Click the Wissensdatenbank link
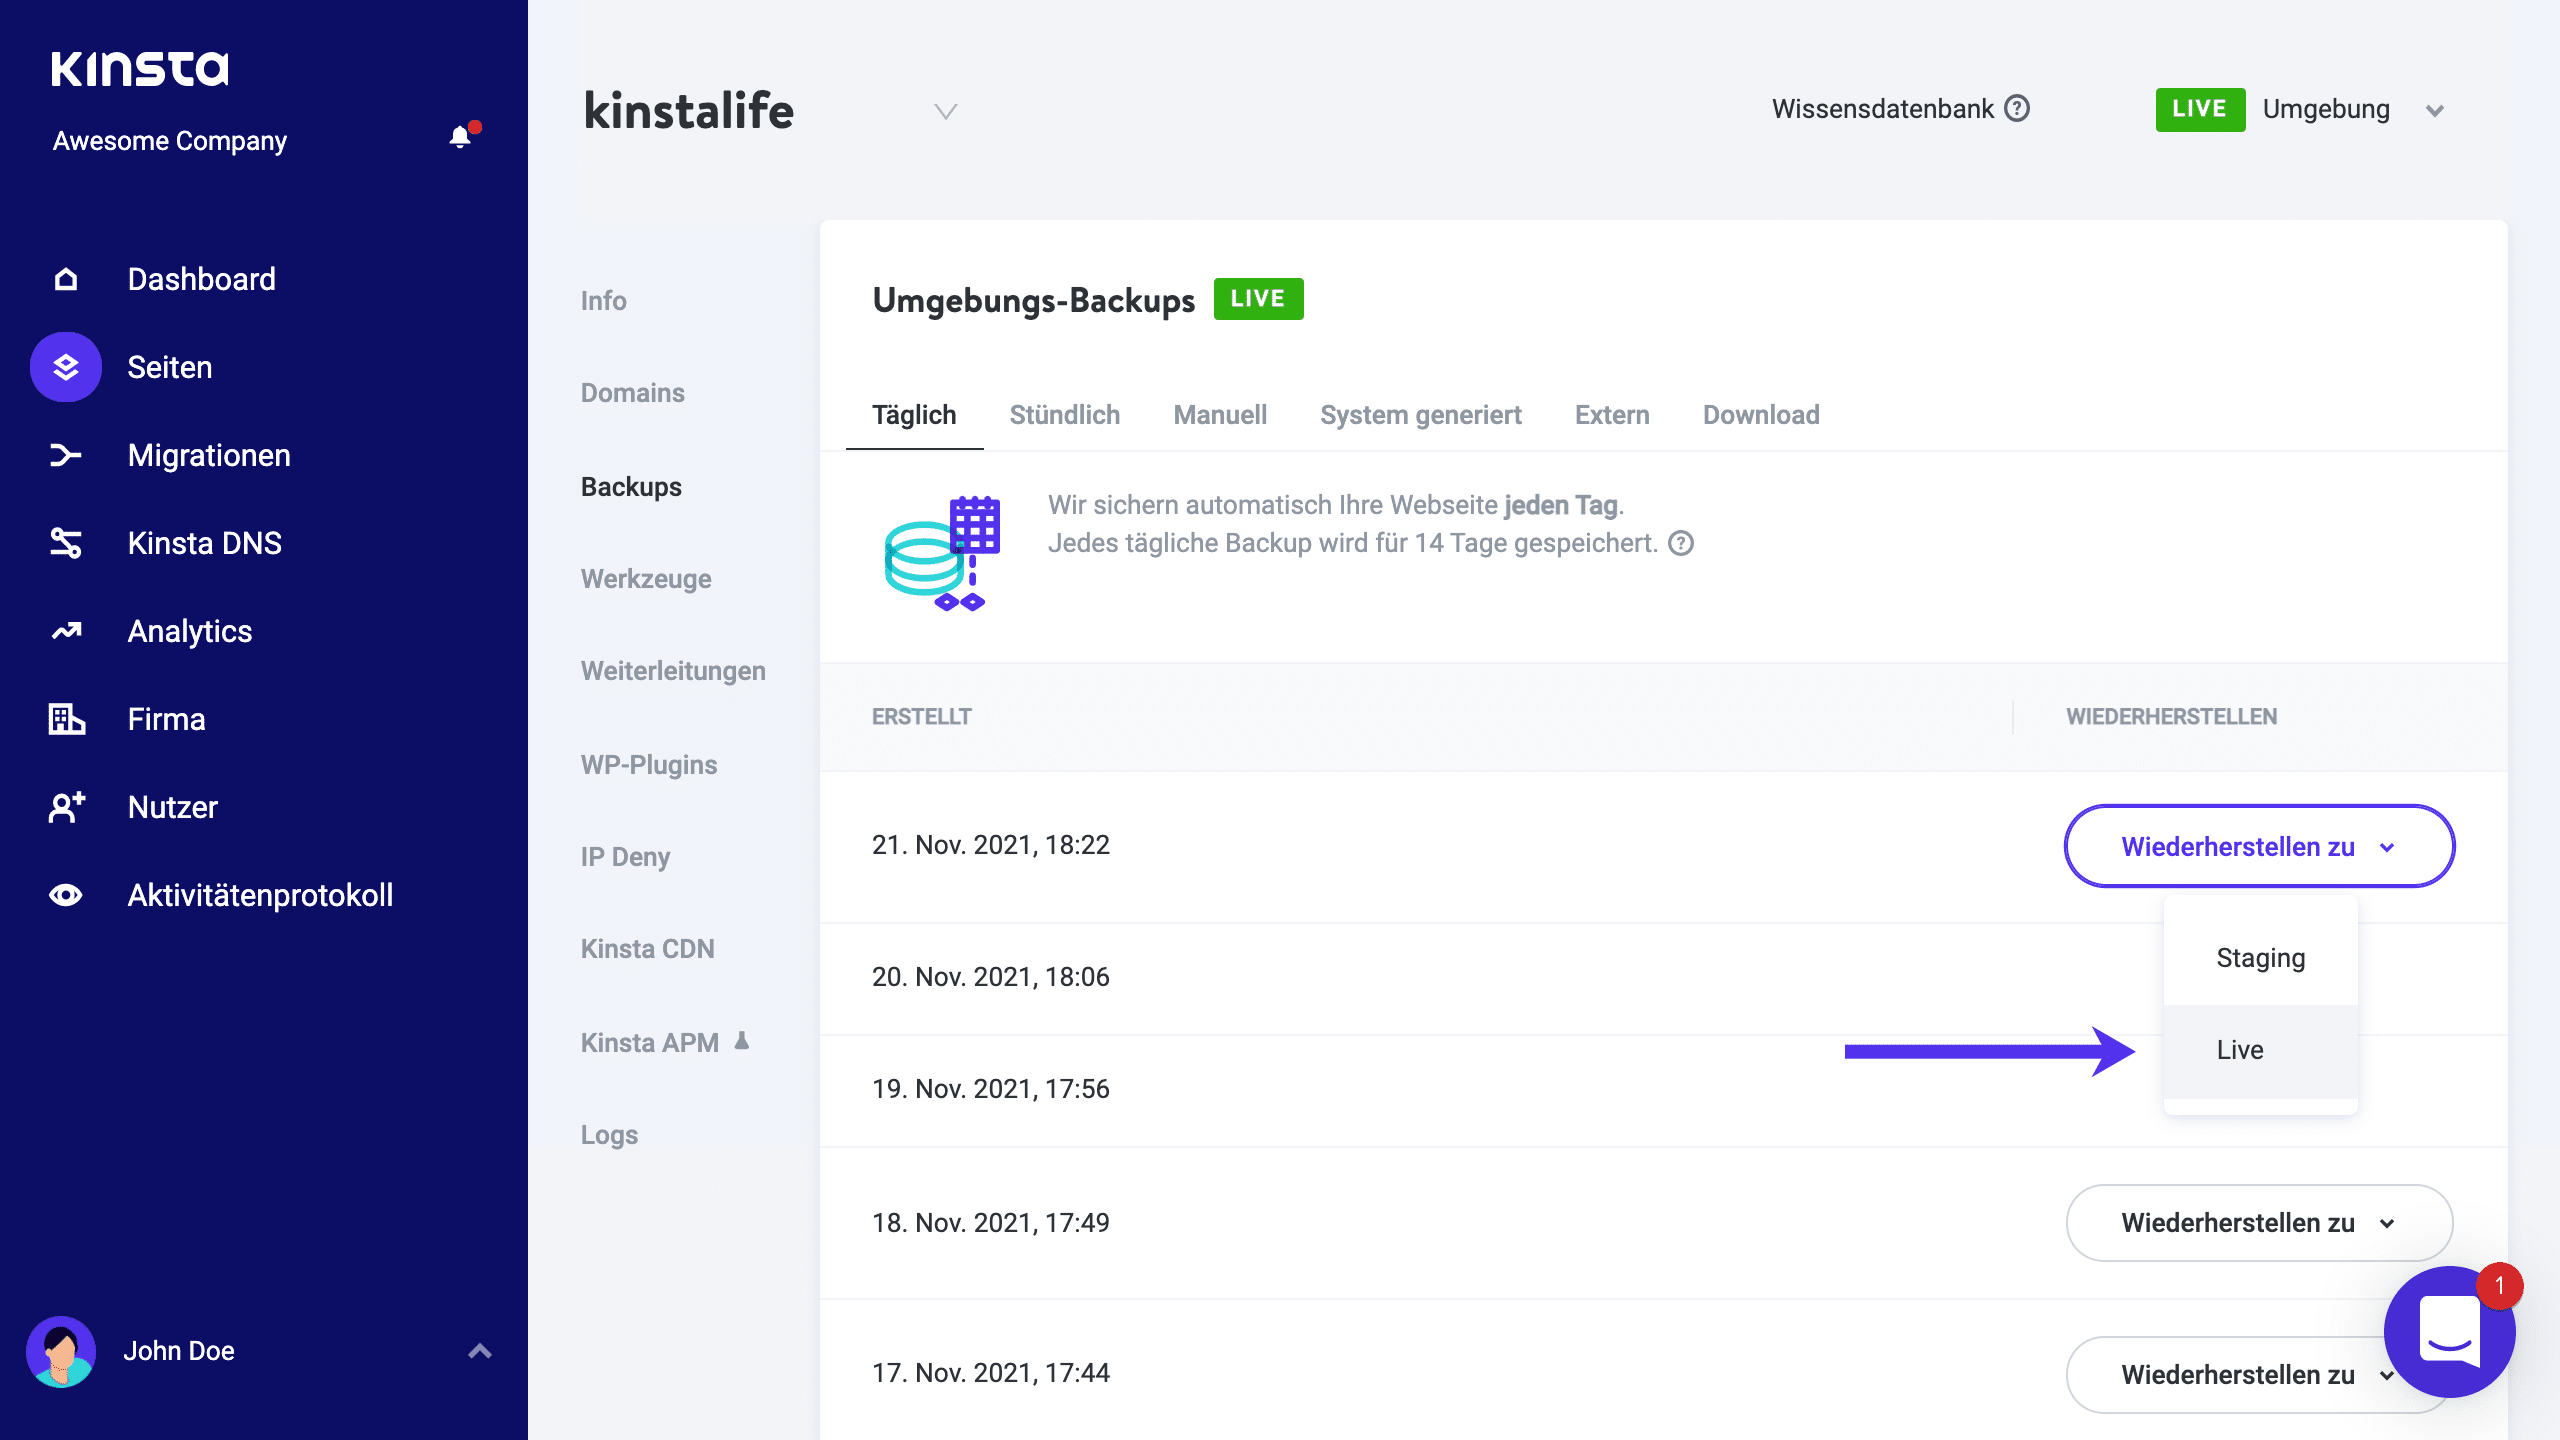Screen dimensions: 2560x1440 click(x=1883, y=108)
